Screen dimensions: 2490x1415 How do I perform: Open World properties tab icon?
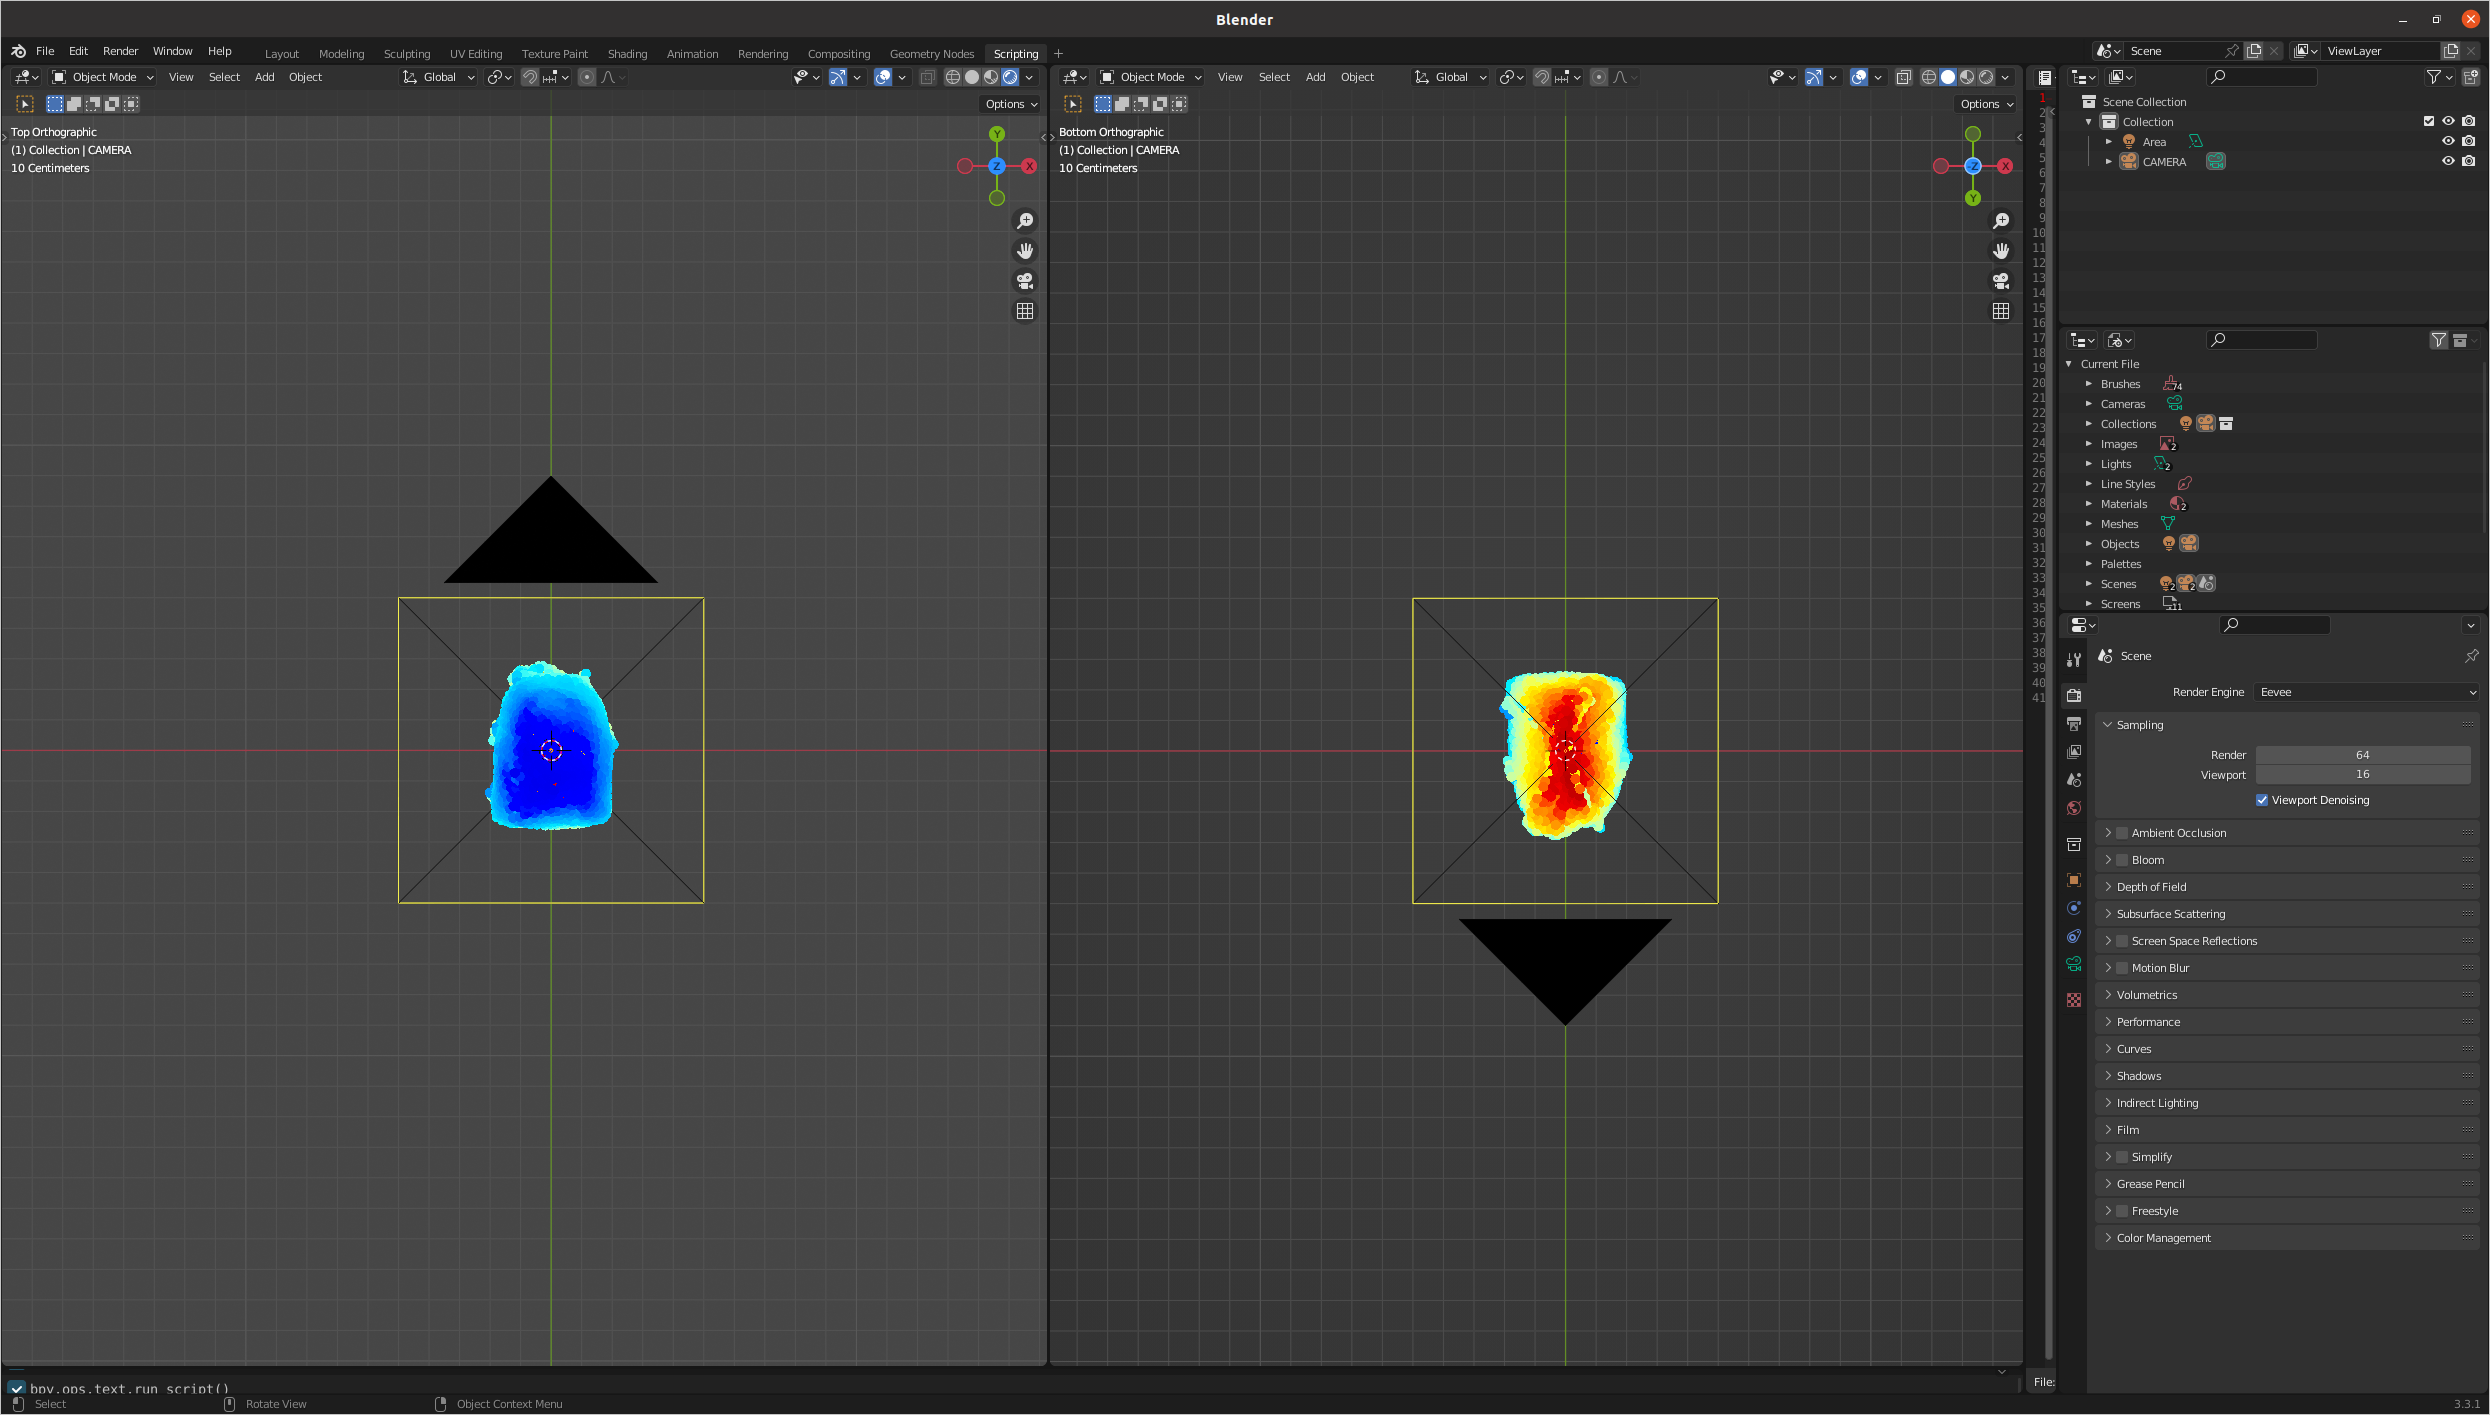click(2074, 808)
